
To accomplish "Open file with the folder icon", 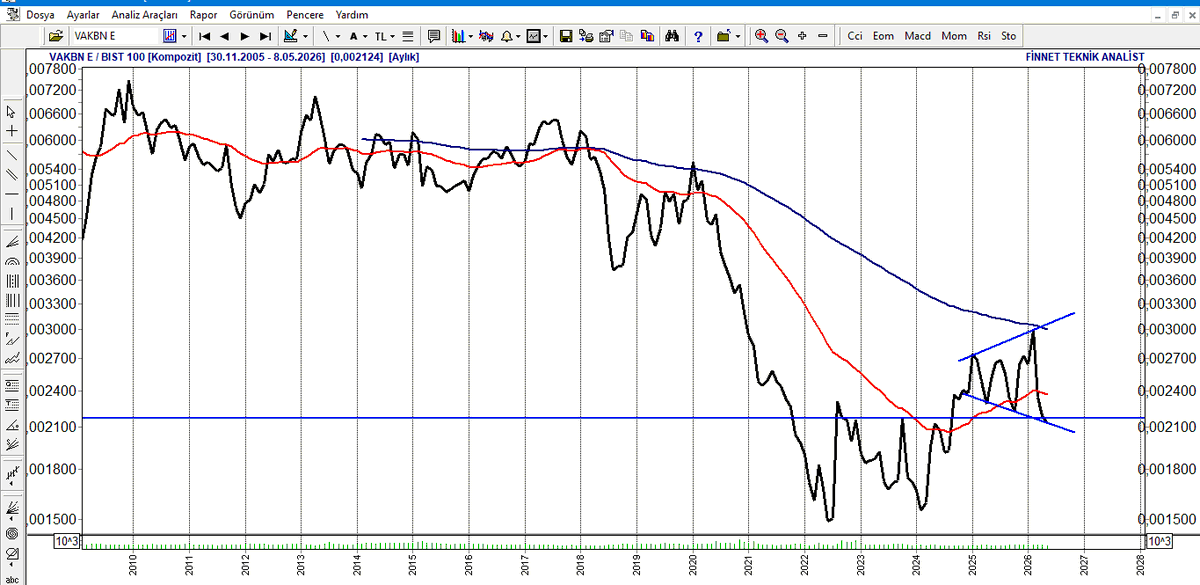I will point(56,36).
